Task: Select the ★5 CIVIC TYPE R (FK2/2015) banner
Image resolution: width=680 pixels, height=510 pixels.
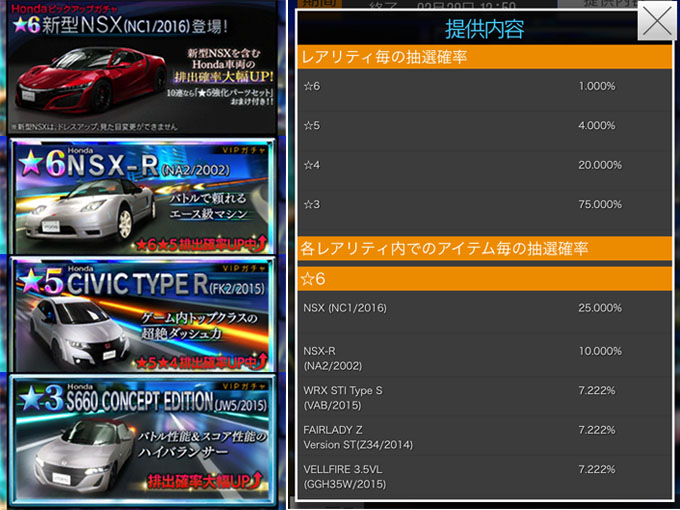Action: coord(142,314)
